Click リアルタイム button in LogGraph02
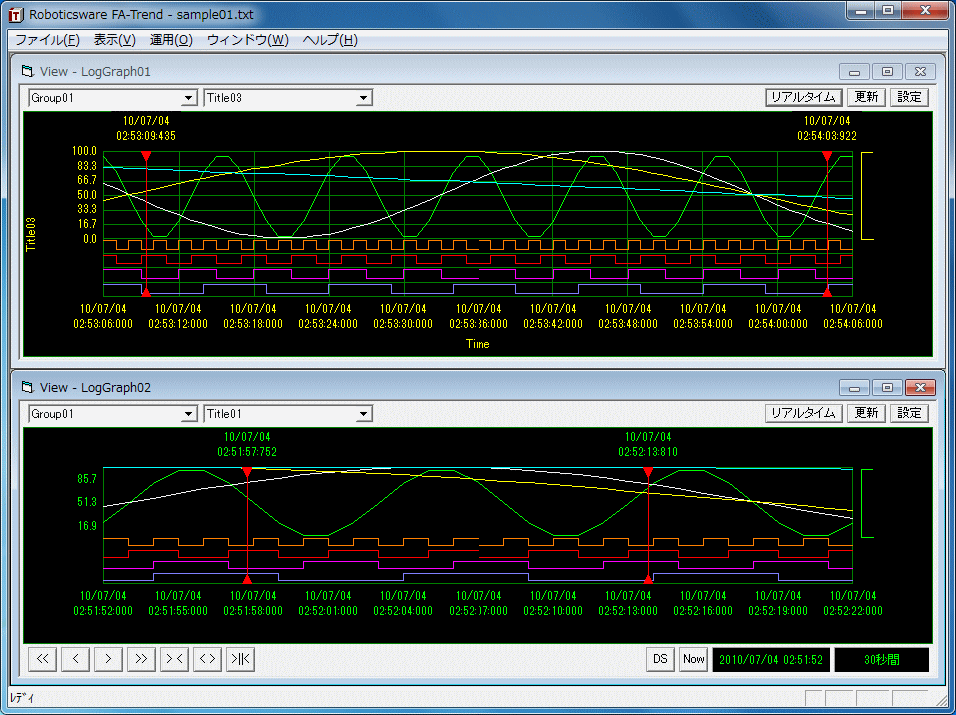 804,413
